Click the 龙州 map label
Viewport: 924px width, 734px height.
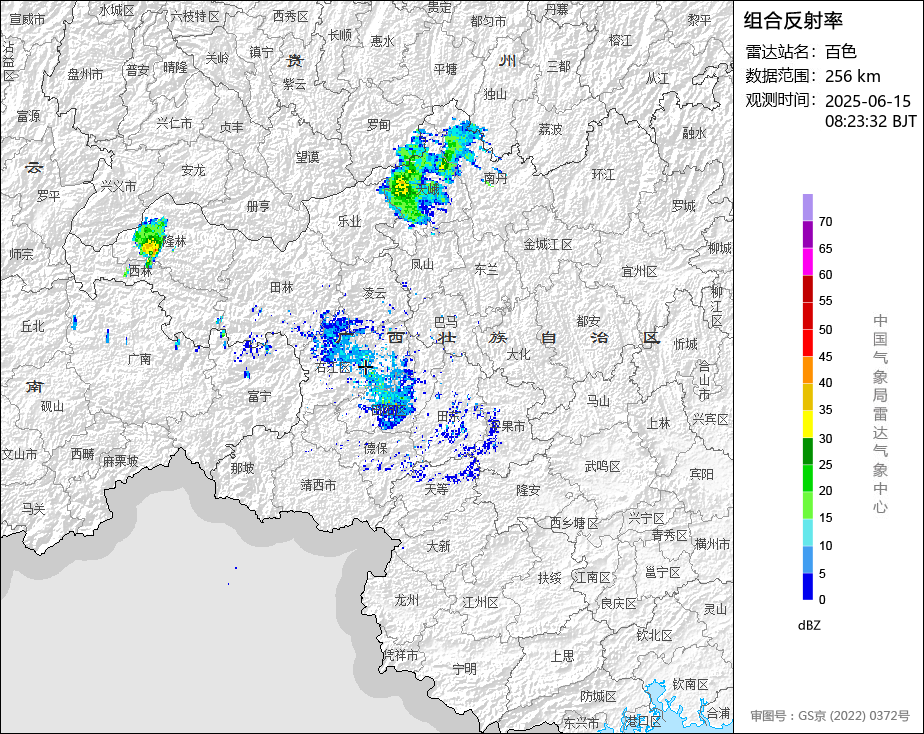pyautogui.click(x=407, y=600)
